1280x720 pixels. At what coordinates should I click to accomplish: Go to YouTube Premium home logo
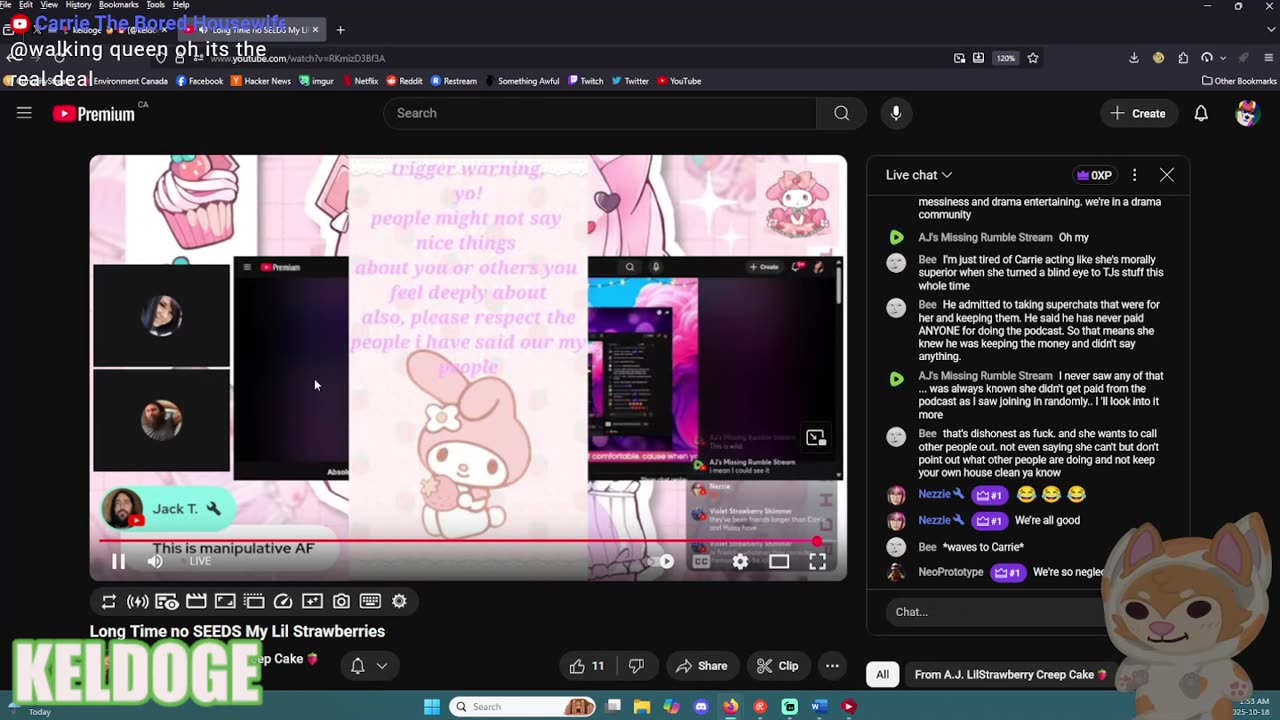94,114
